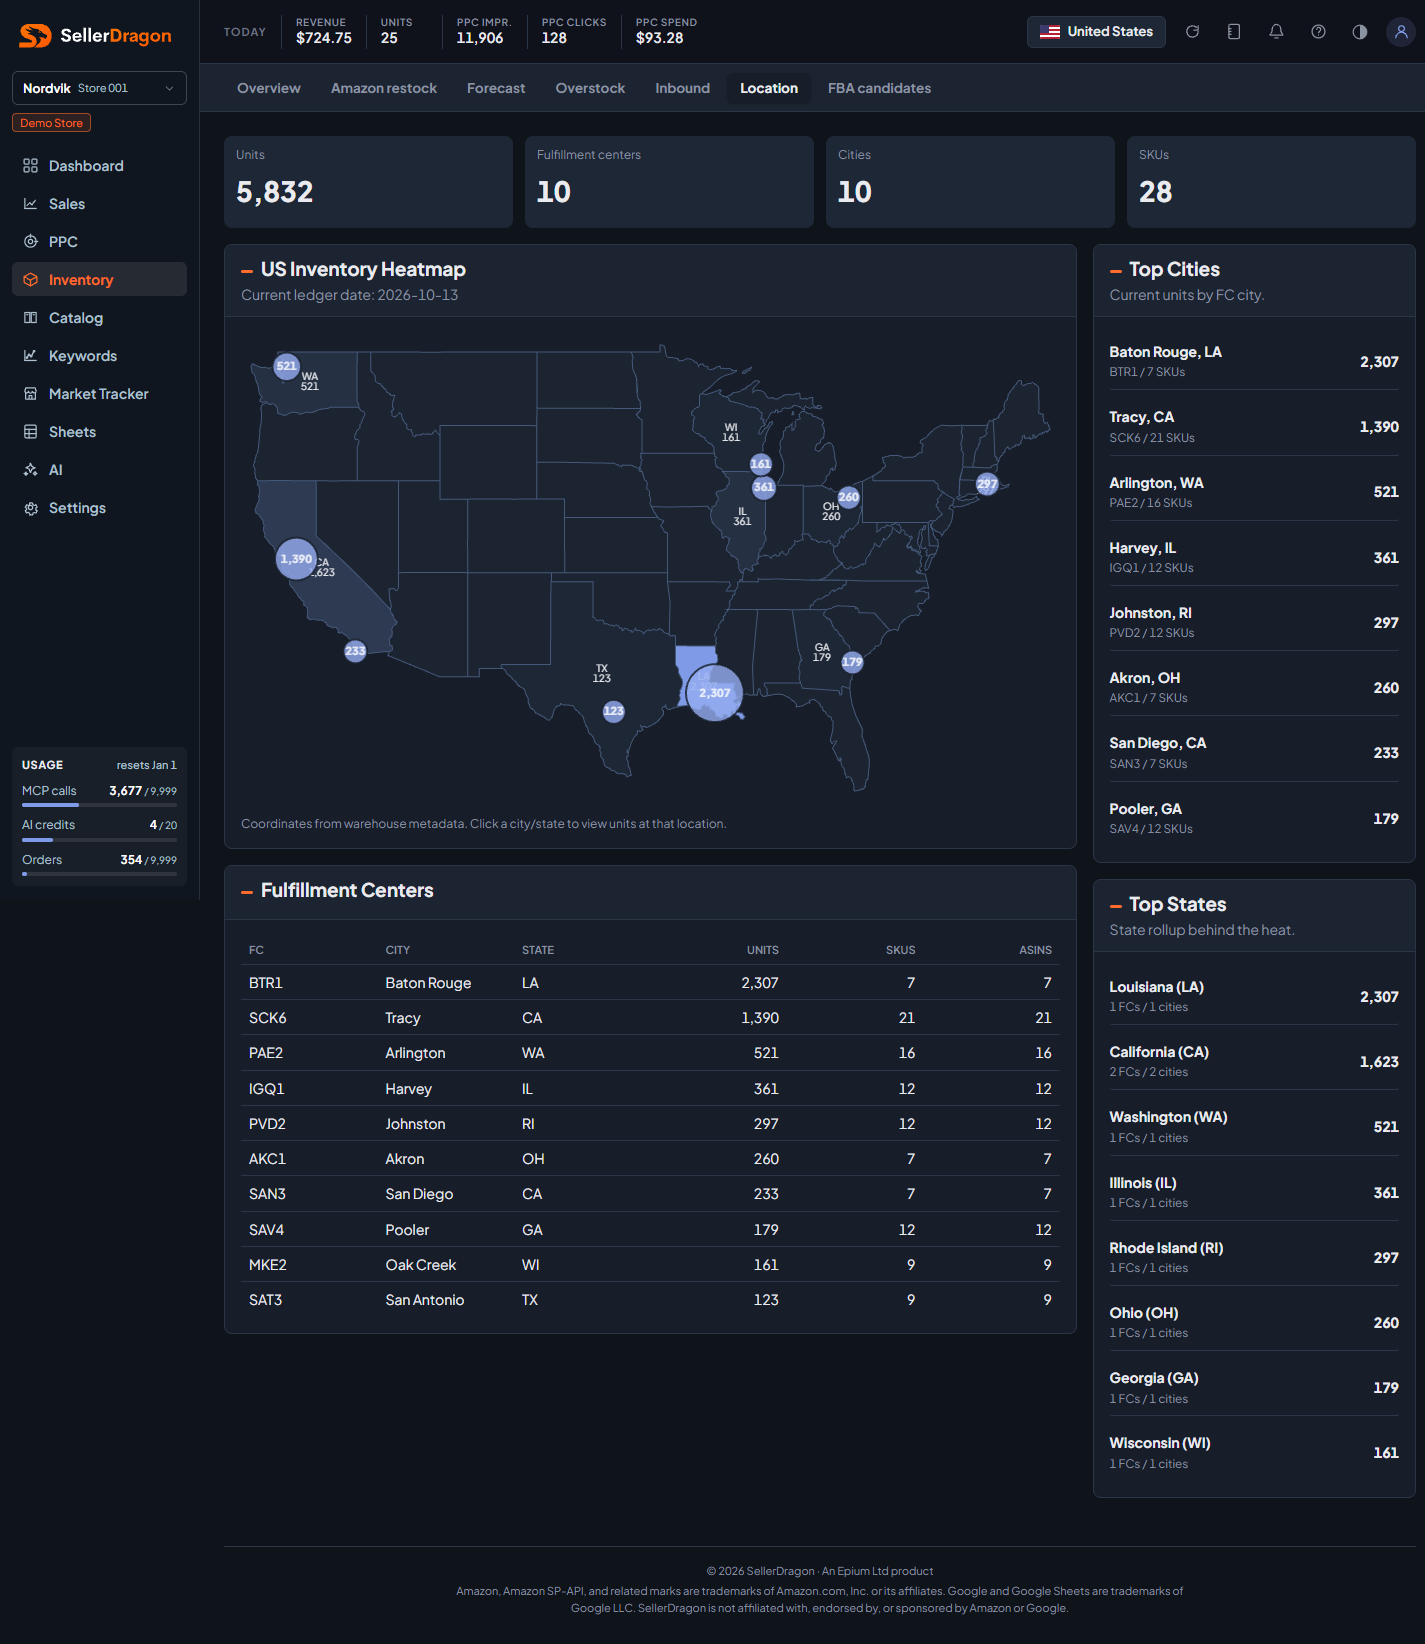
Task: Click the 233 San Diego map bubble
Action: [x=355, y=651]
